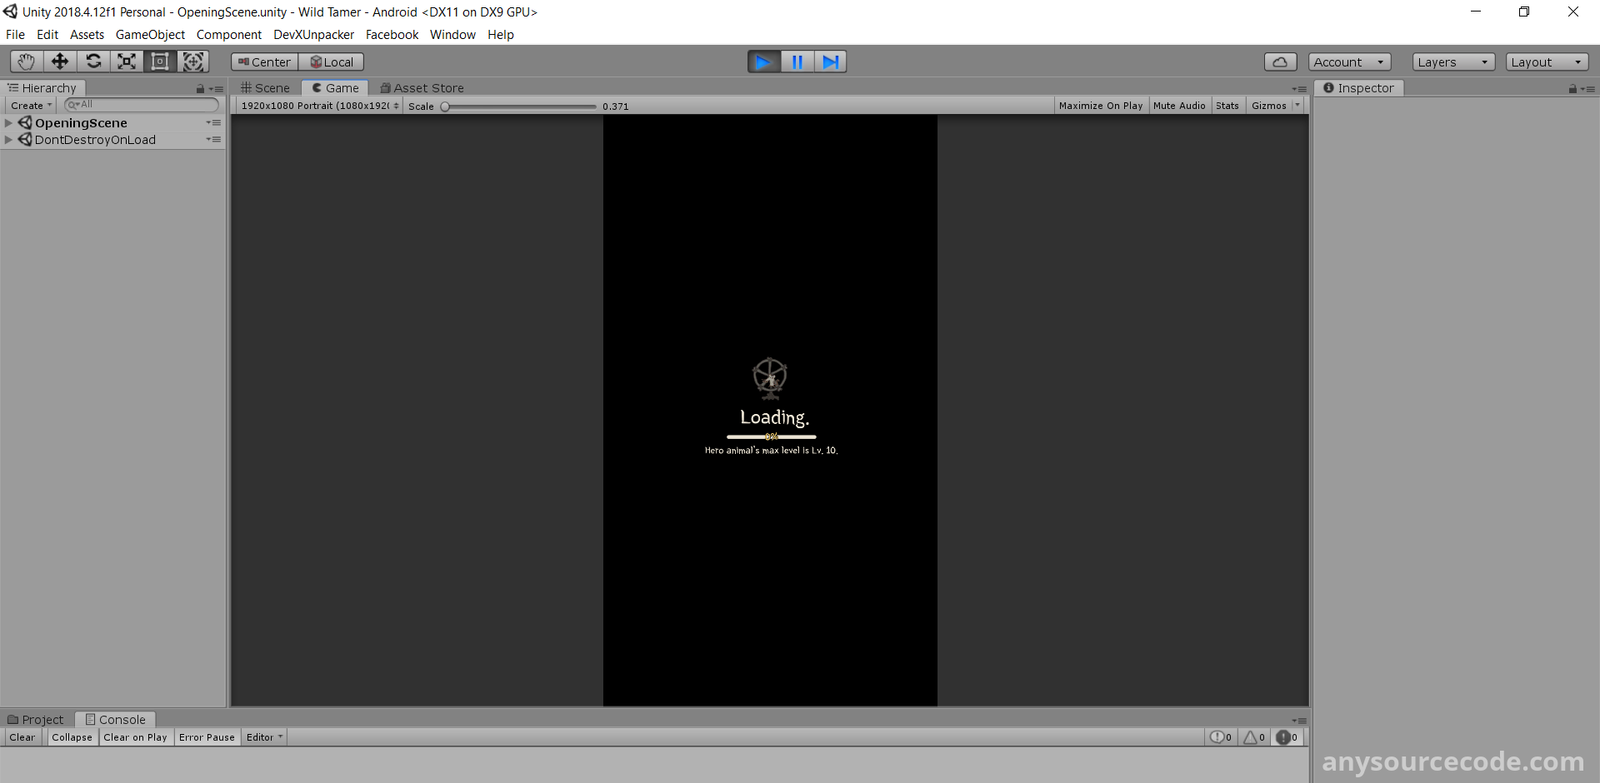This screenshot has width=1600, height=783.
Task: Toggle Mute Audio in Game view
Action: point(1179,106)
